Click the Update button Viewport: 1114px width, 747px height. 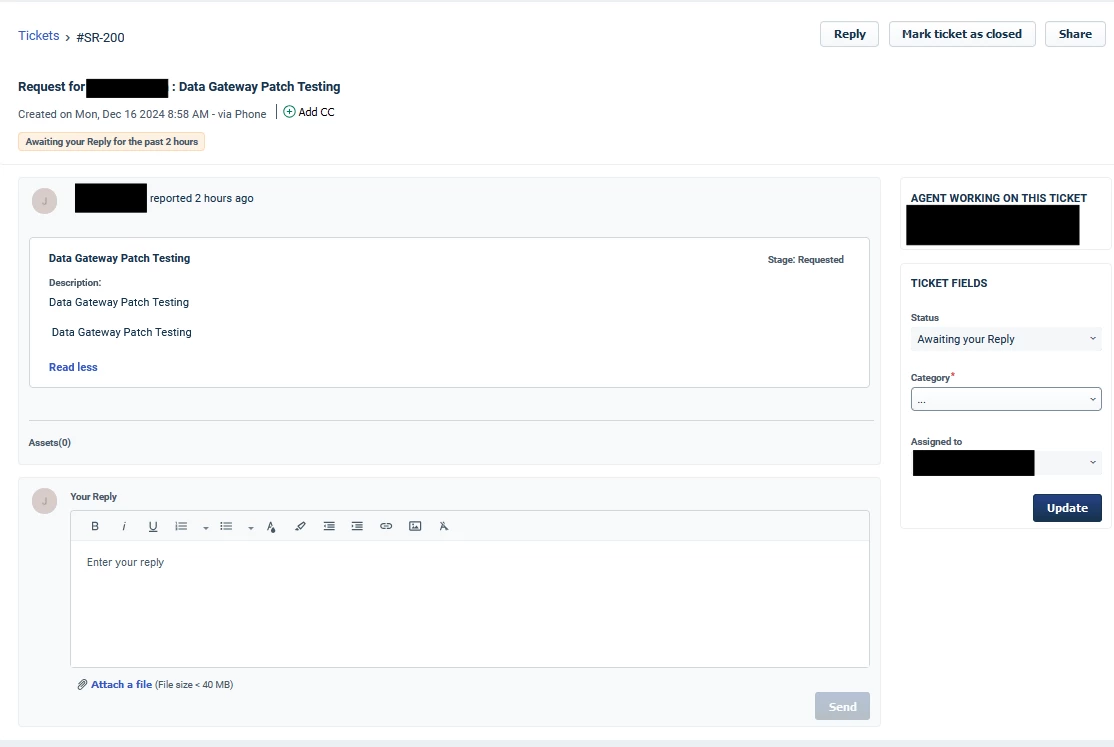1067,507
